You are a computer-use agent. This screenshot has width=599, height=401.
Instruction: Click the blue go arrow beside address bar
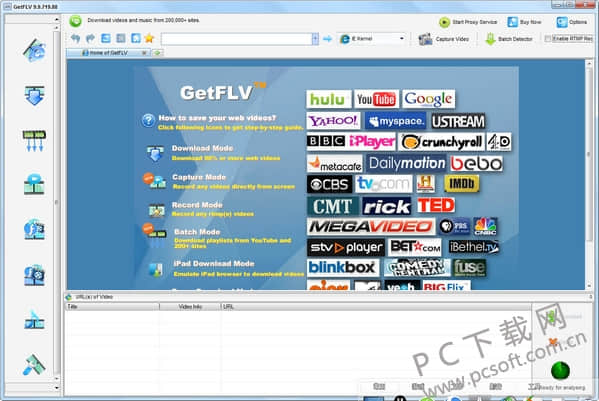click(x=327, y=39)
